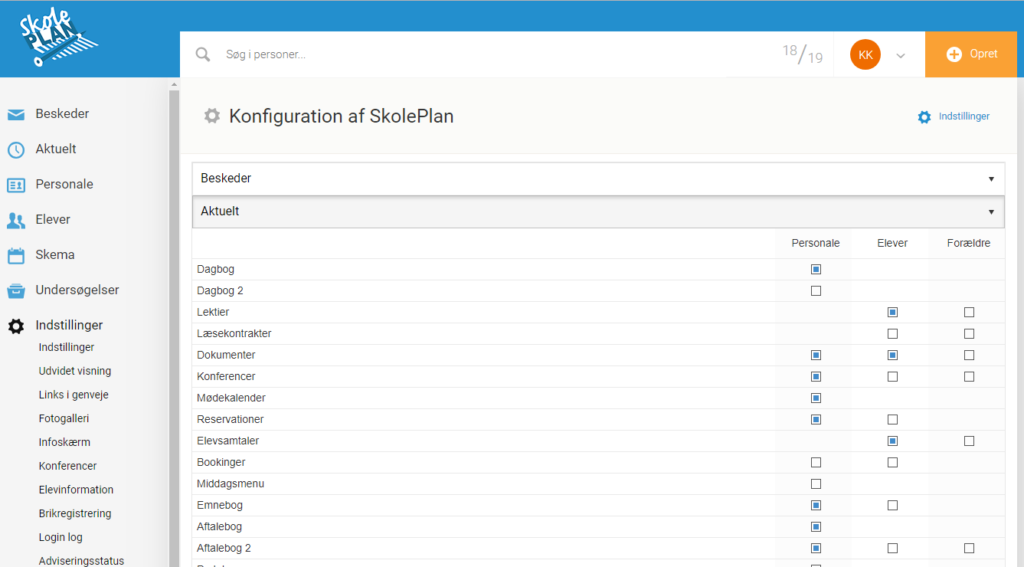The width and height of the screenshot is (1024, 567).
Task: Uncheck Dokumenter for Elever
Action: (x=892, y=355)
